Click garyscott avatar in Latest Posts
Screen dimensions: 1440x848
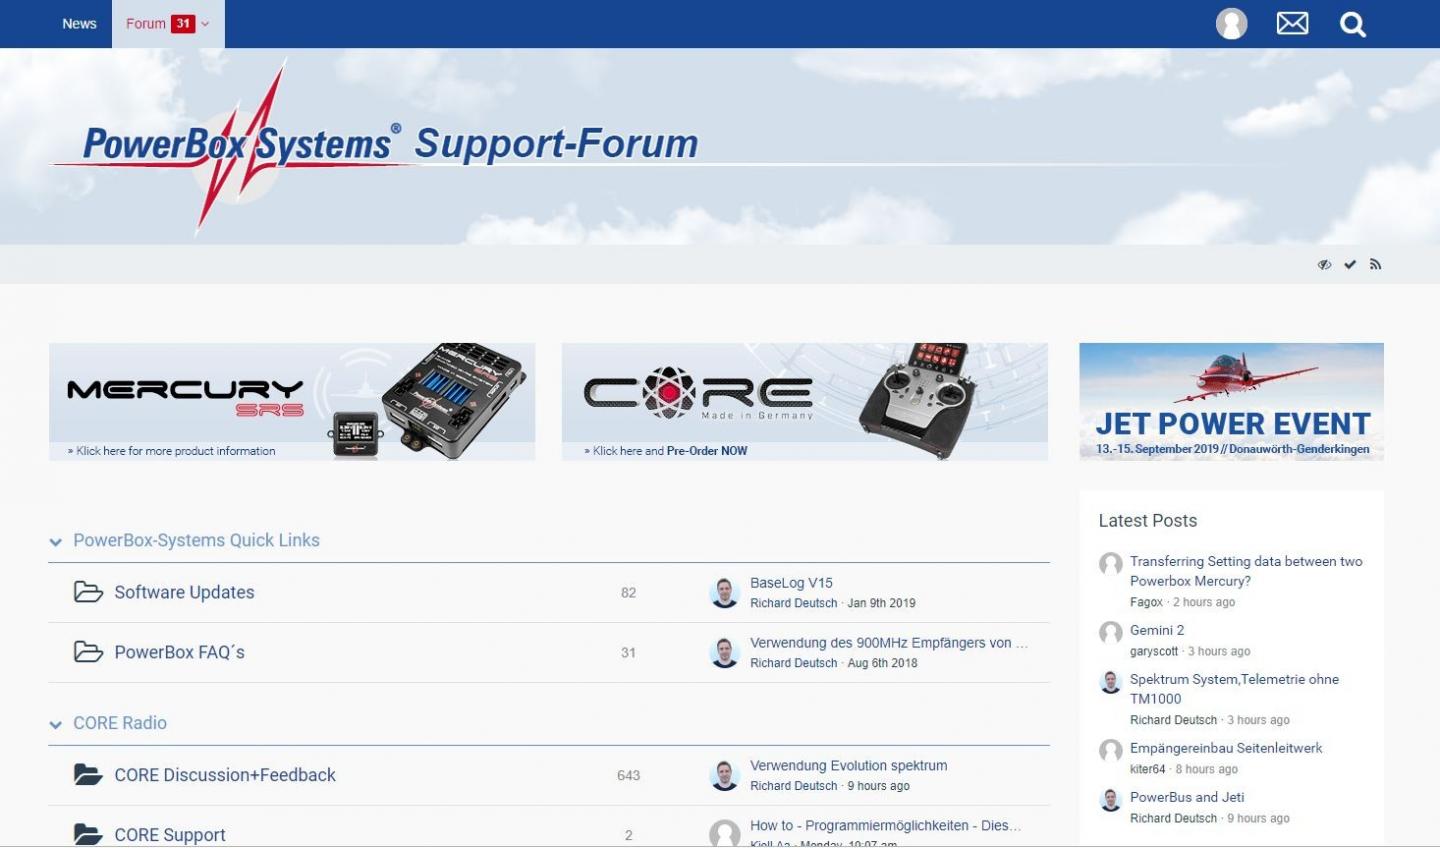(1110, 632)
